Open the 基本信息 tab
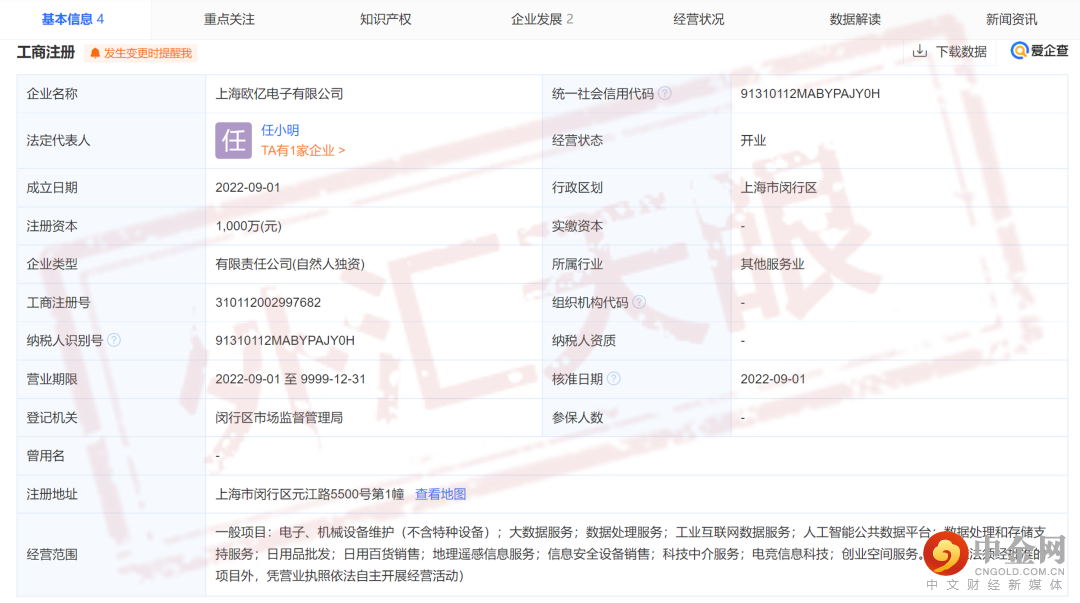The width and height of the screenshot is (1080, 603). point(72,19)
